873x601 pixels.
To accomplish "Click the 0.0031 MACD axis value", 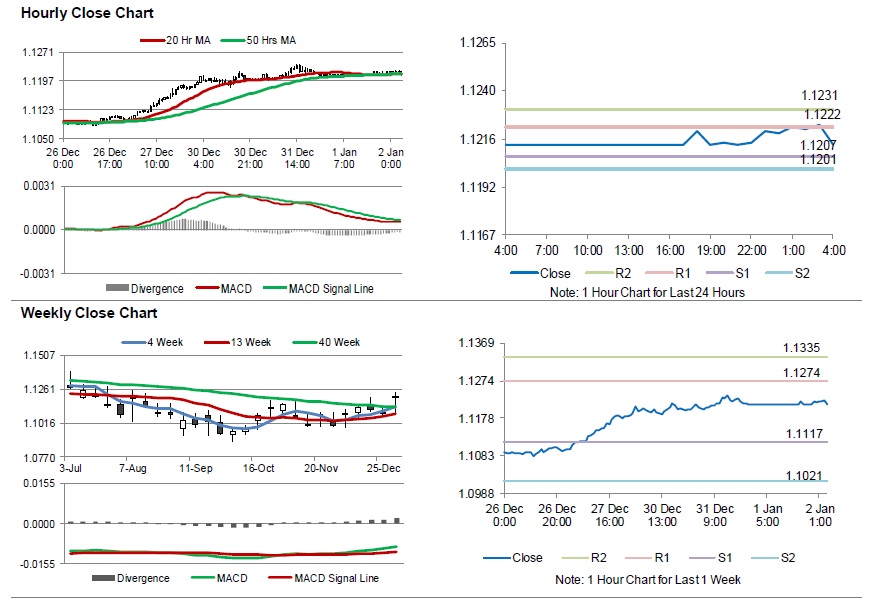I will coord(39,186).
